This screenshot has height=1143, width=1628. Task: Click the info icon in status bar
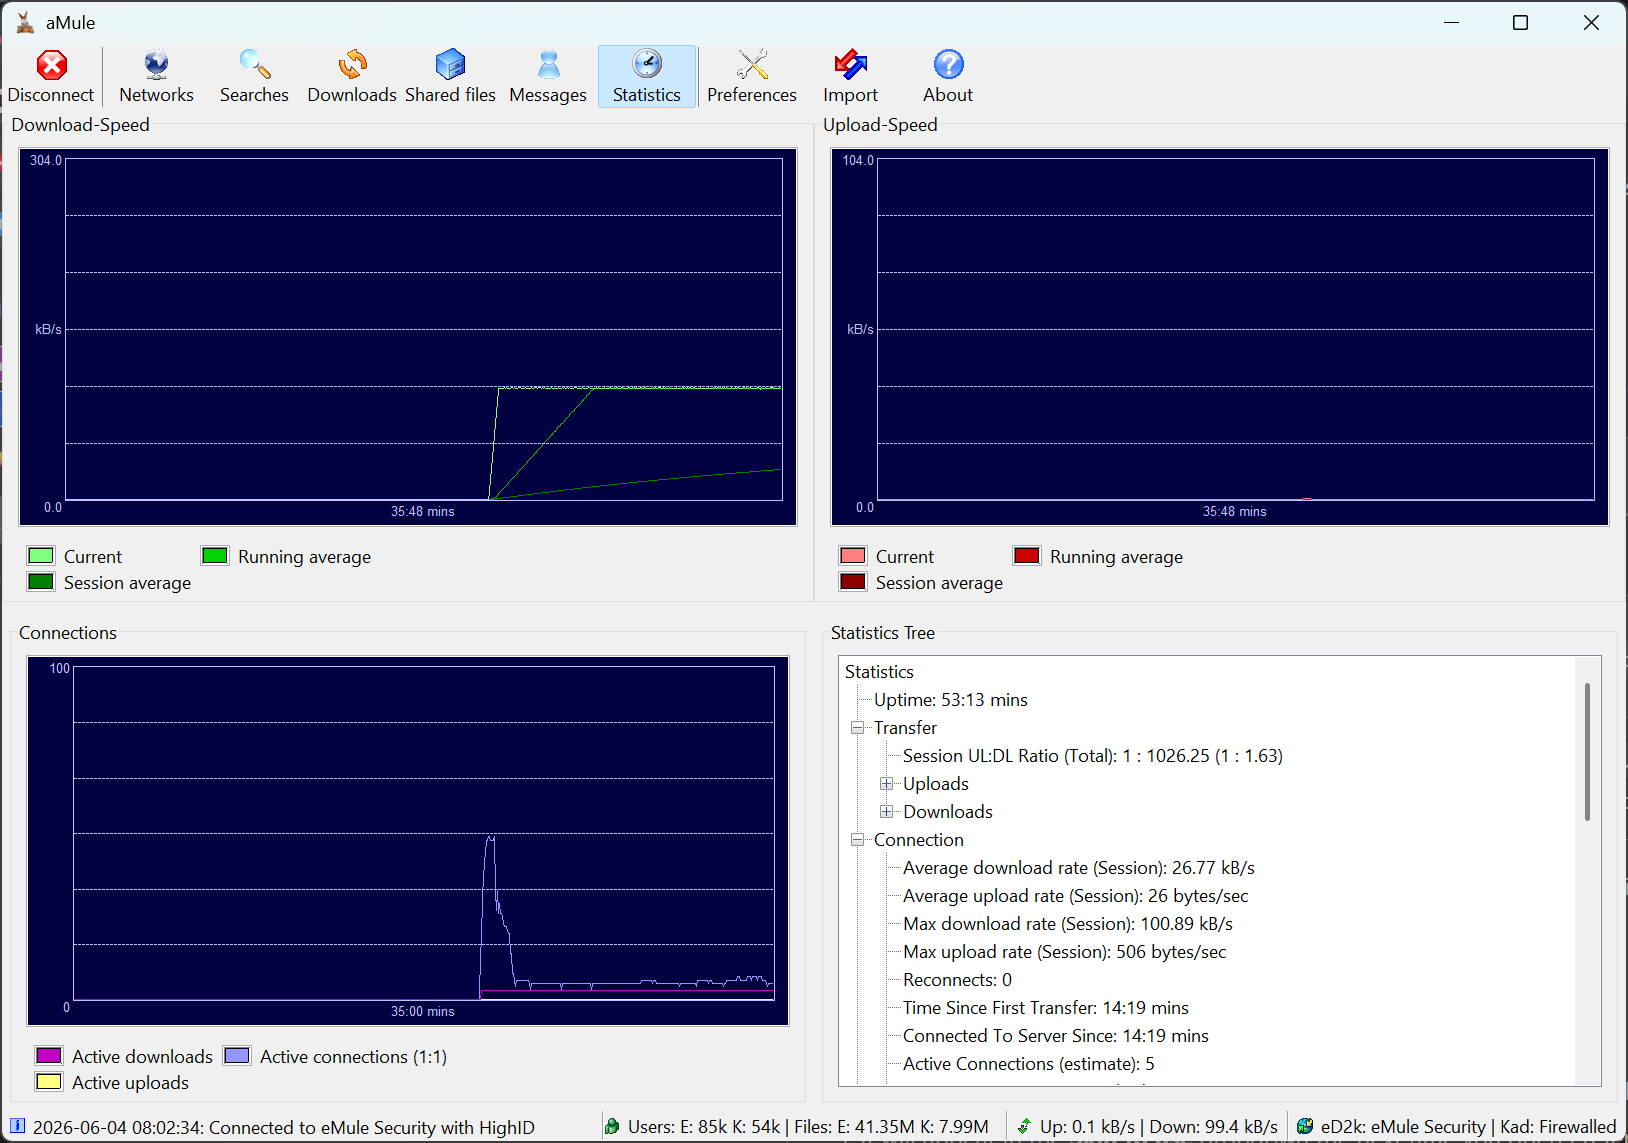click(18, 1125)
